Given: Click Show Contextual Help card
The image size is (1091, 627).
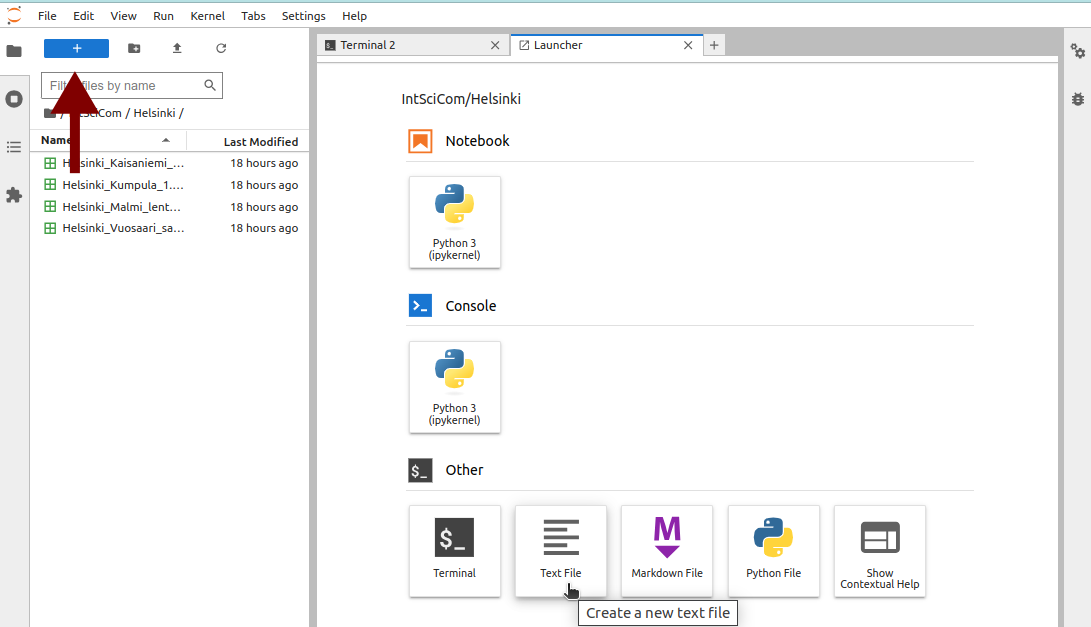Looking at the screenshot, I should coord(879,551).
